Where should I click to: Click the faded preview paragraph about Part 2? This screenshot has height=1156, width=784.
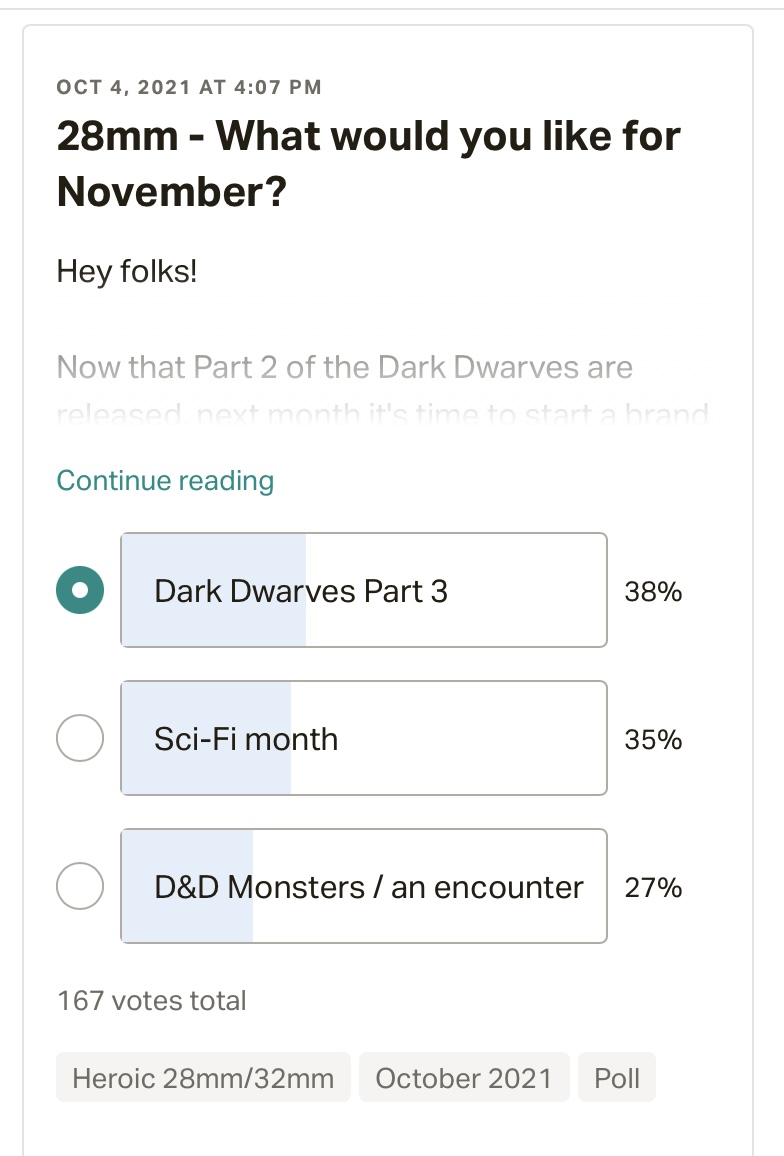[345, 368]
